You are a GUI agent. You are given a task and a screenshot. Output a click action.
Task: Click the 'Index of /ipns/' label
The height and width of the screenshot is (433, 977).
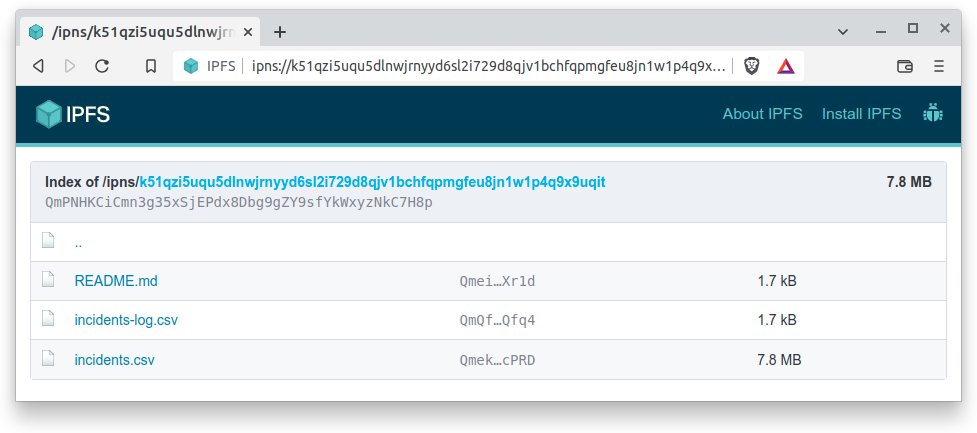click(x=92, y=182)
